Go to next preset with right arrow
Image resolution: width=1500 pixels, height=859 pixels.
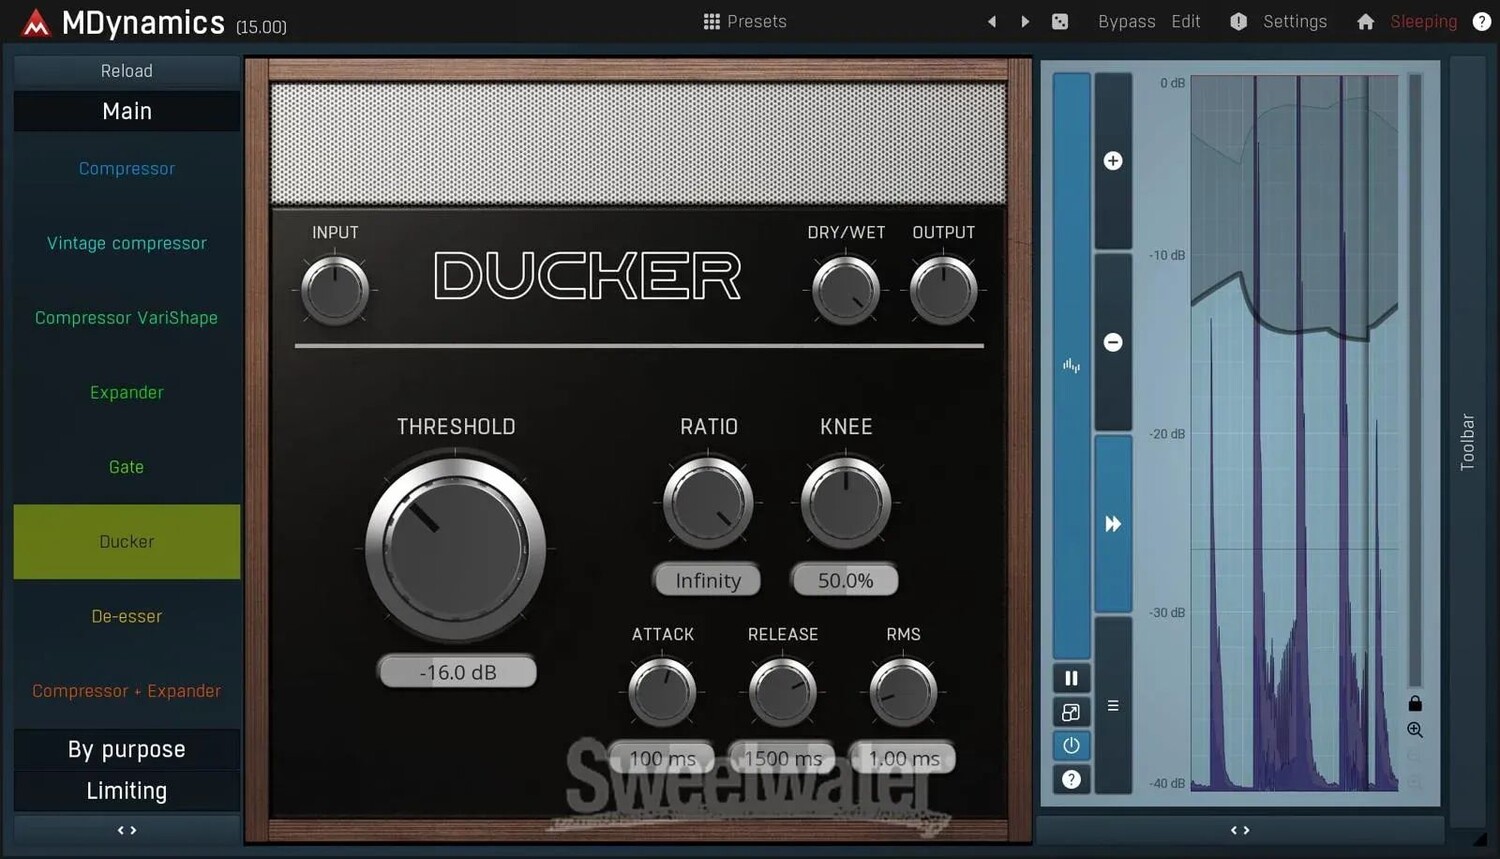tap(1025, 21)
